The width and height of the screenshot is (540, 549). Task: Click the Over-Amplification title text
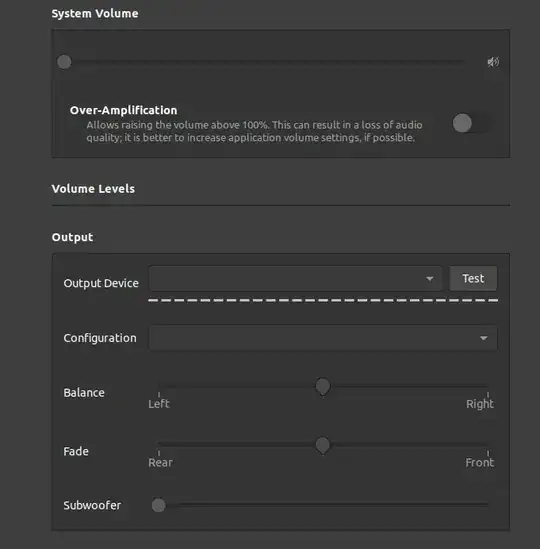click(x=123, y=110)
